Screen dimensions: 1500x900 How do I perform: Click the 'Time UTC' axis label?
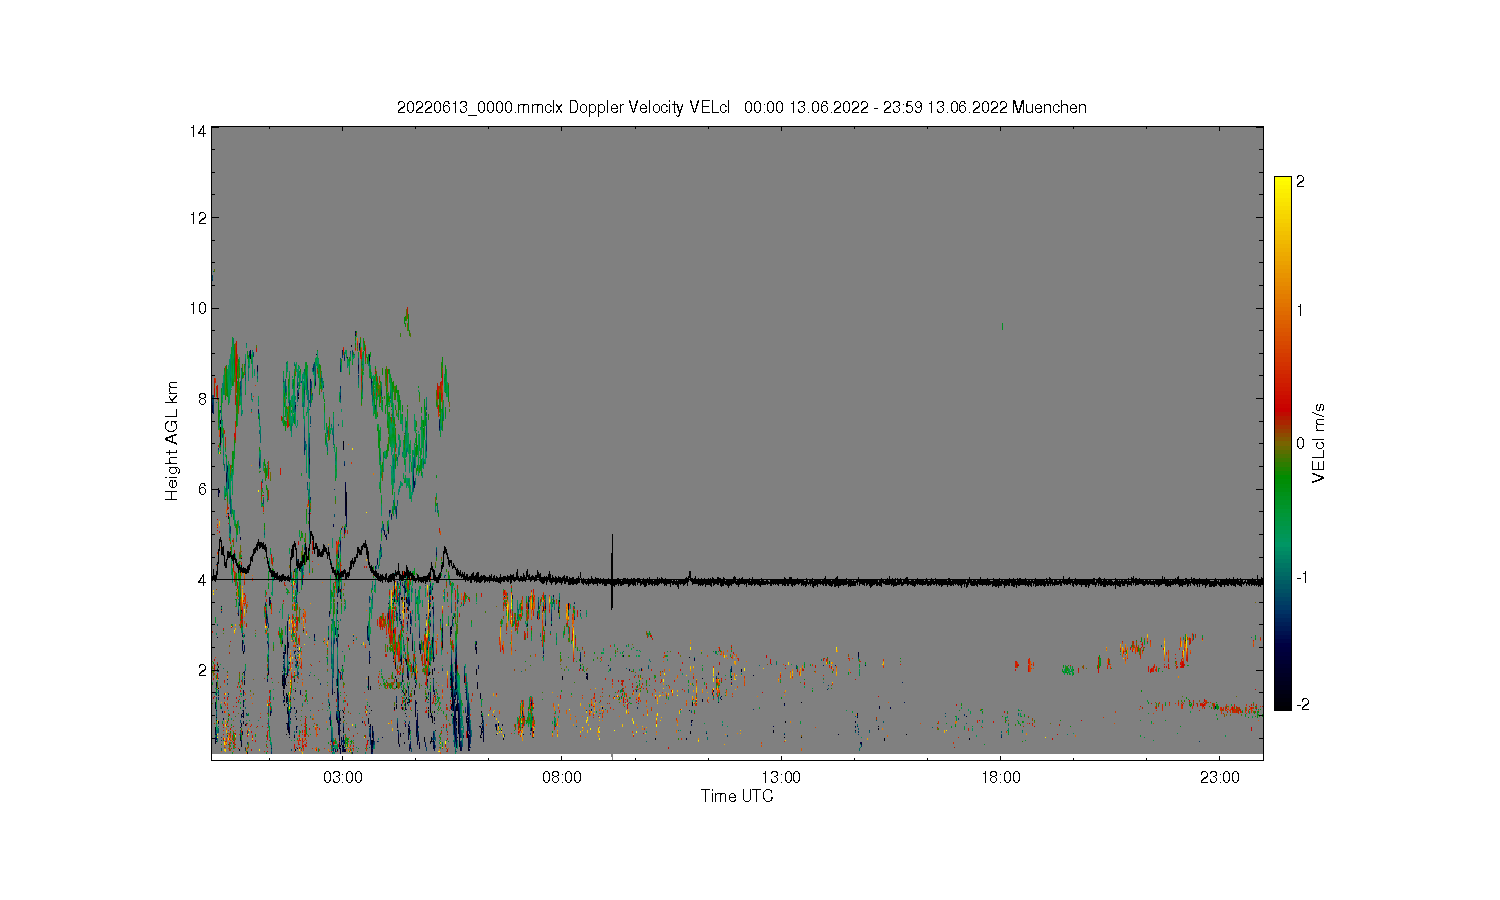point(737,797)
